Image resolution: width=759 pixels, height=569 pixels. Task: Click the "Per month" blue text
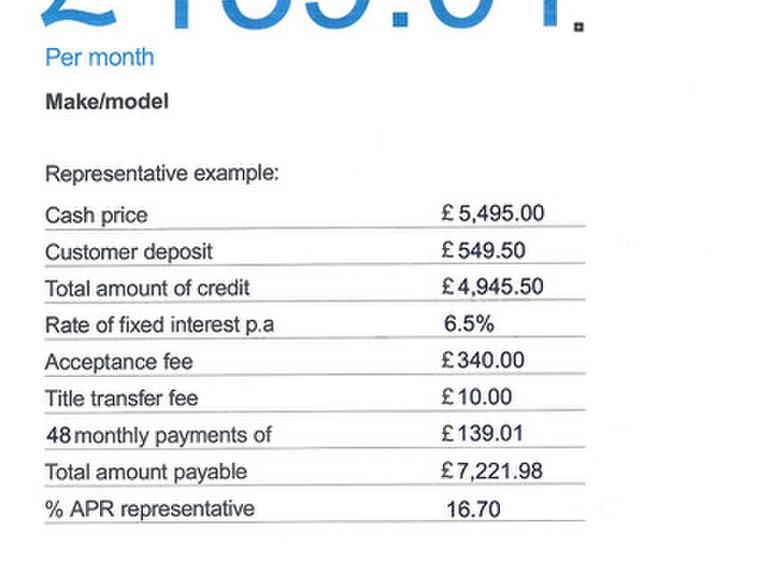99,57
